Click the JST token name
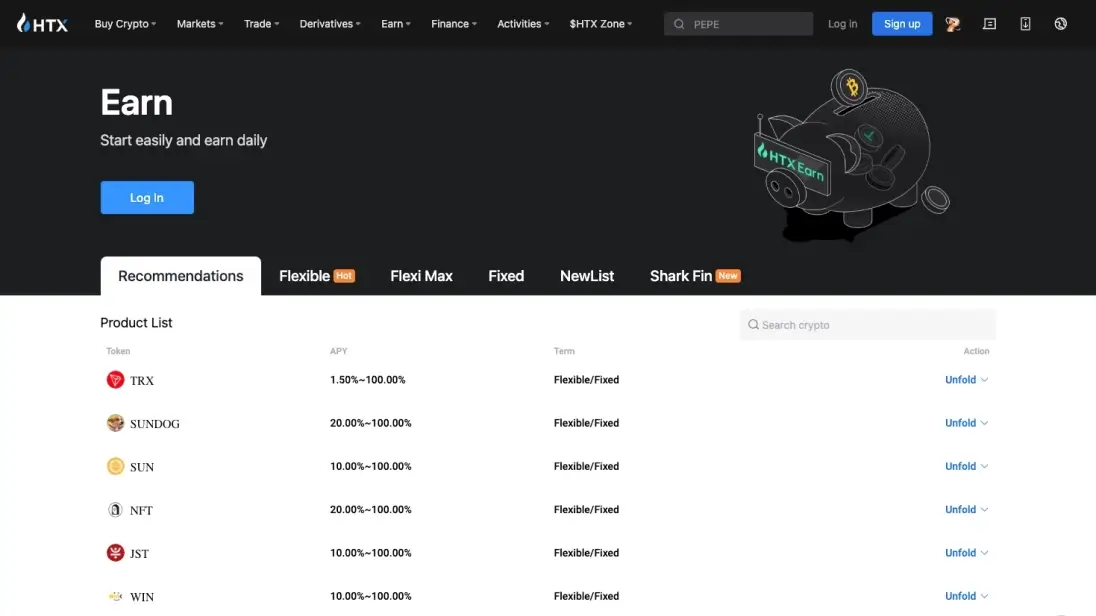The image size is (1096, 616). (139, 554)
